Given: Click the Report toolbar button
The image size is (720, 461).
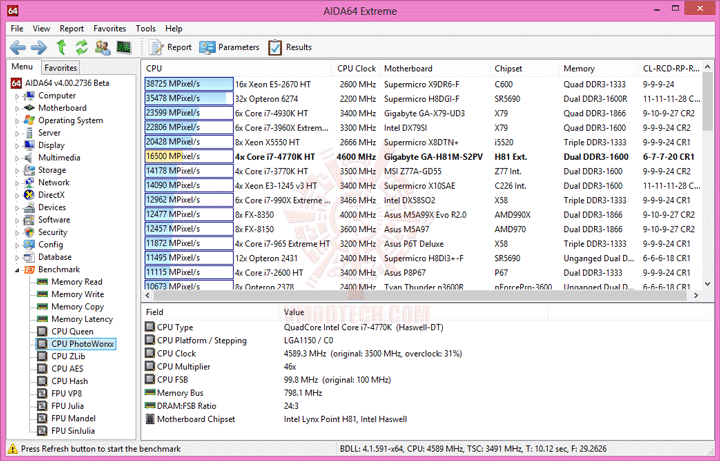Looking at the screenshot, I should coord(170,47).
